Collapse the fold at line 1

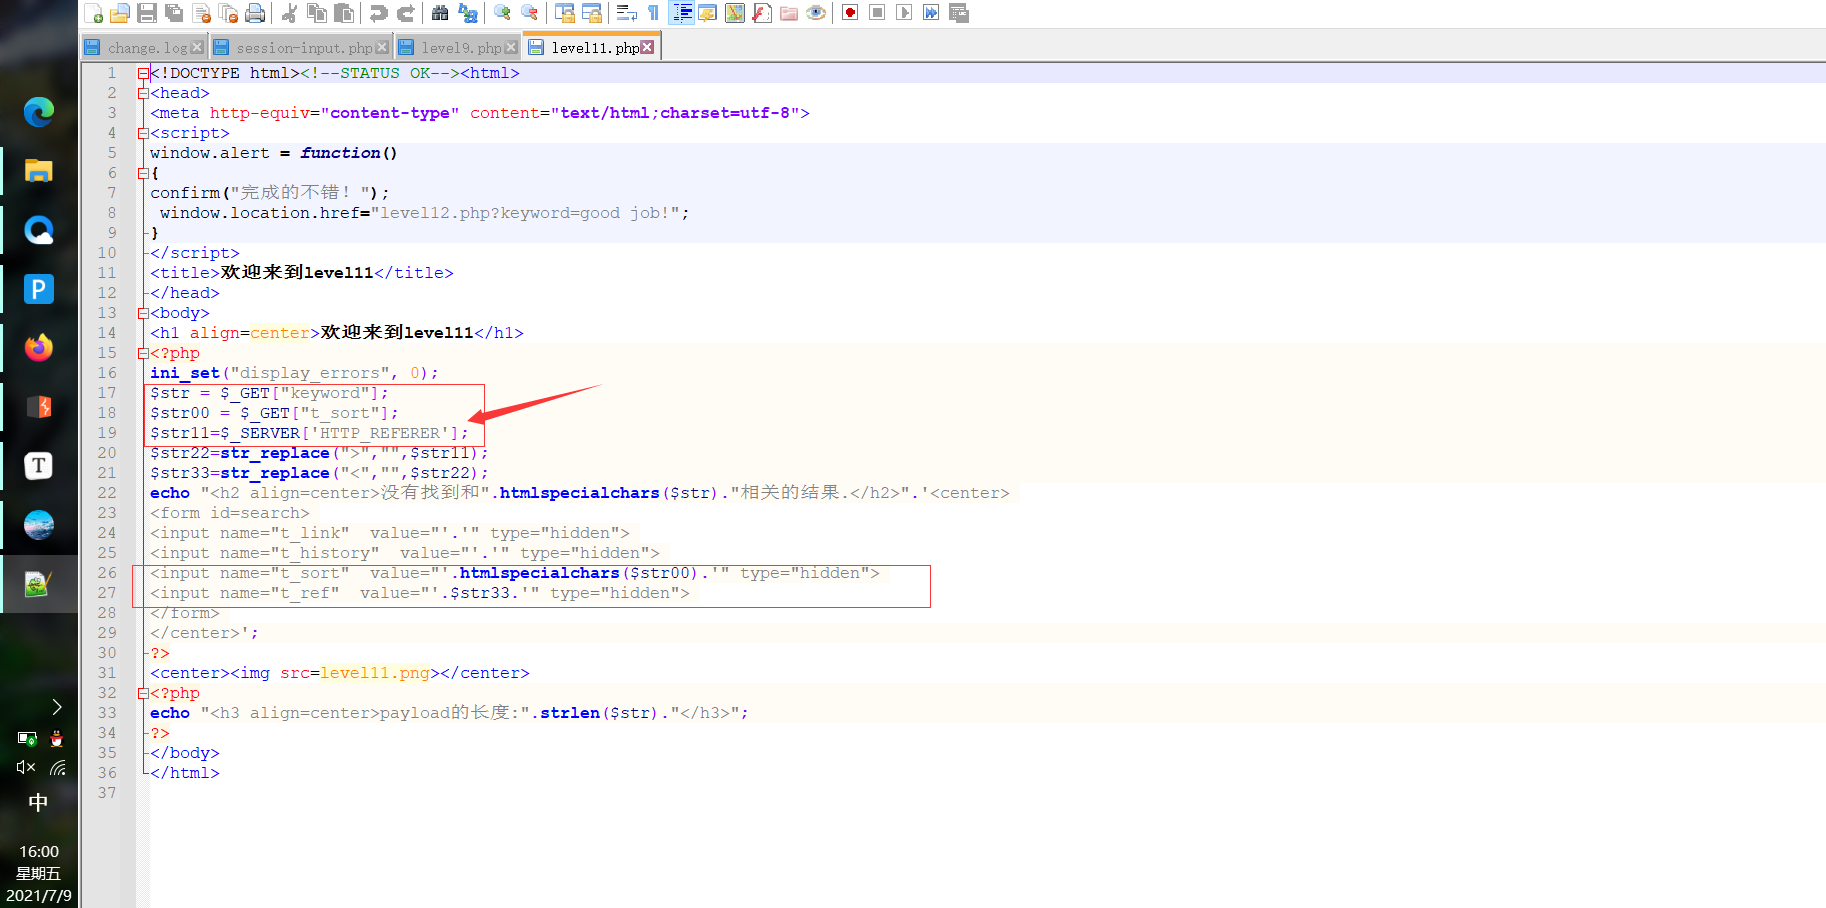click(143, 73)
